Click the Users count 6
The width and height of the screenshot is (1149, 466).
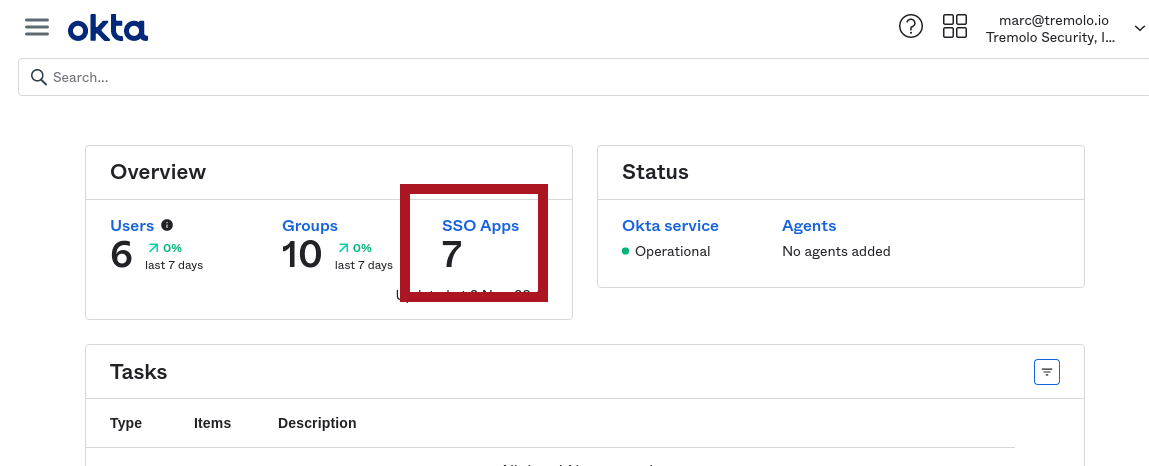pyautogui.click(x=121, y=255)
